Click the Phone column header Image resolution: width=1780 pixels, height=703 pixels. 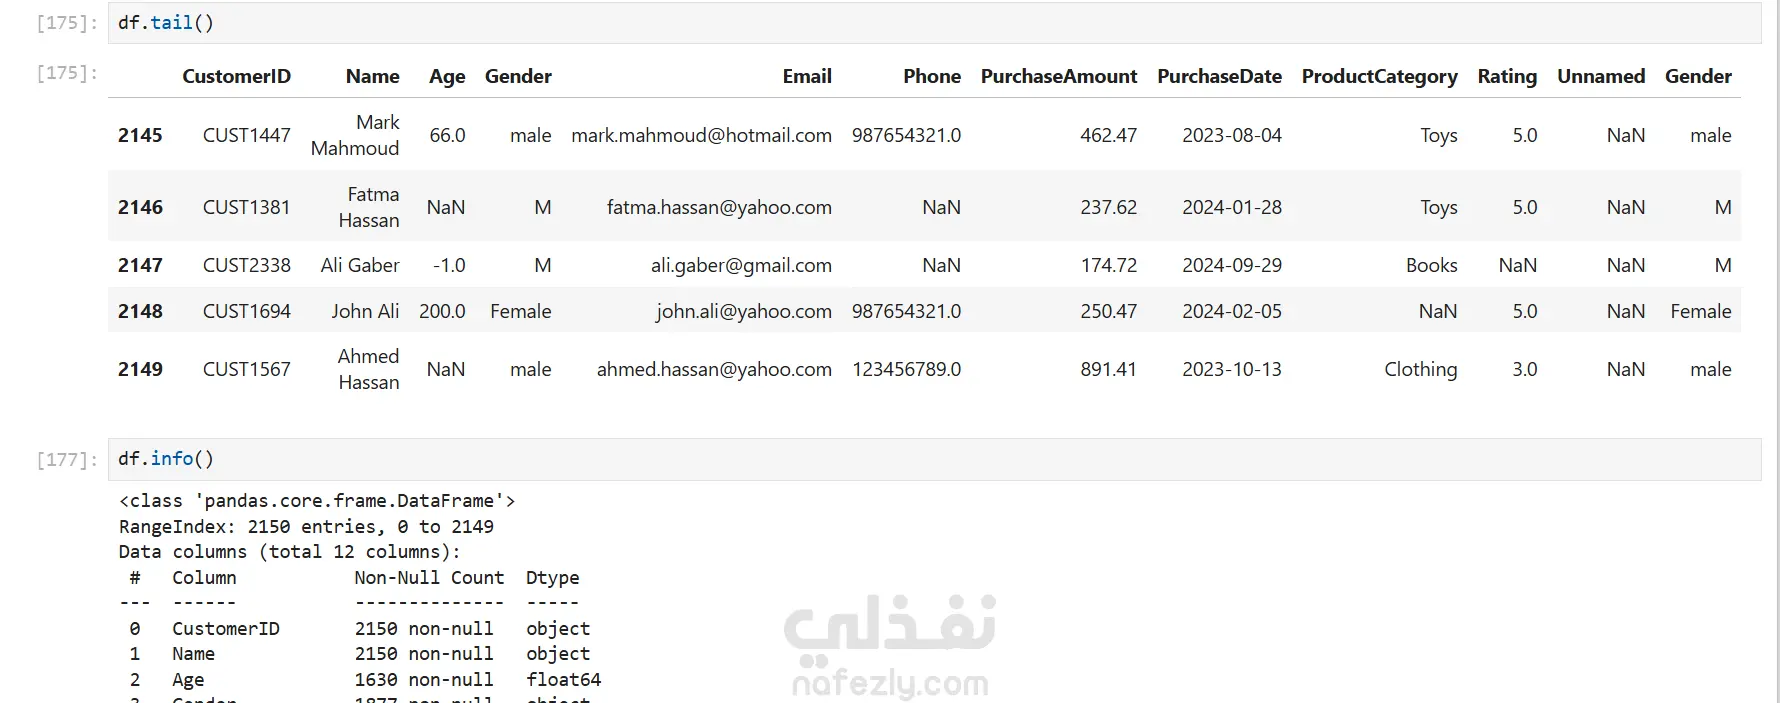(931, 76)
